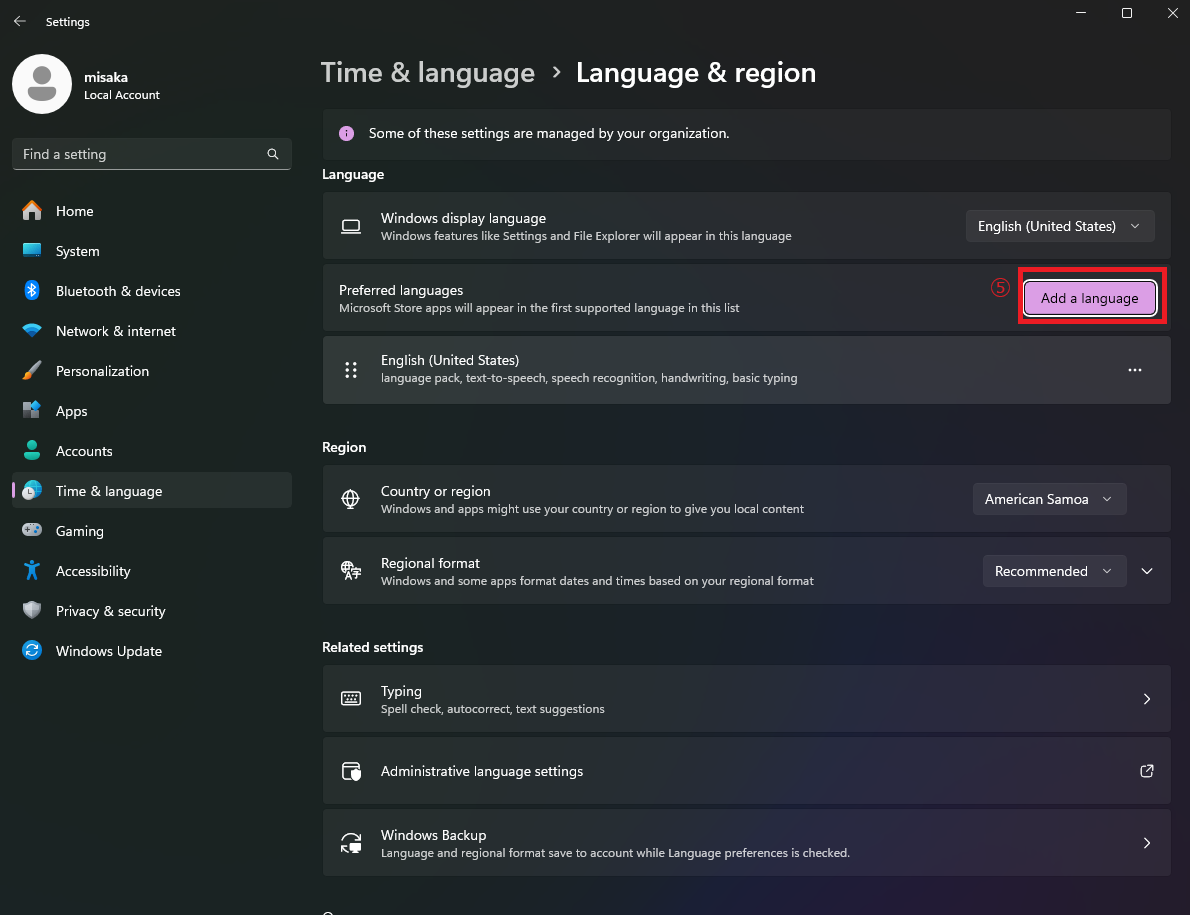Viewport: 1190px width, 915px height.
Task: Click the Regional format language icon
Action: tap(351, 571)
